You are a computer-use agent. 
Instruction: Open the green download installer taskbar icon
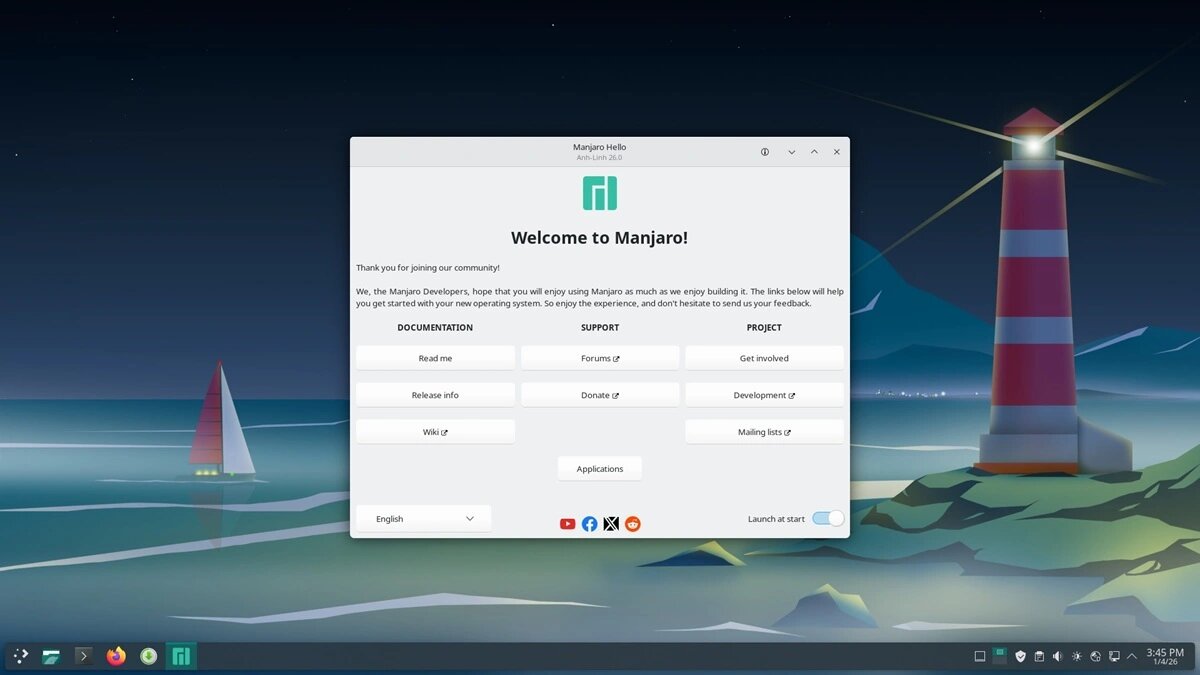click(148, 656)
